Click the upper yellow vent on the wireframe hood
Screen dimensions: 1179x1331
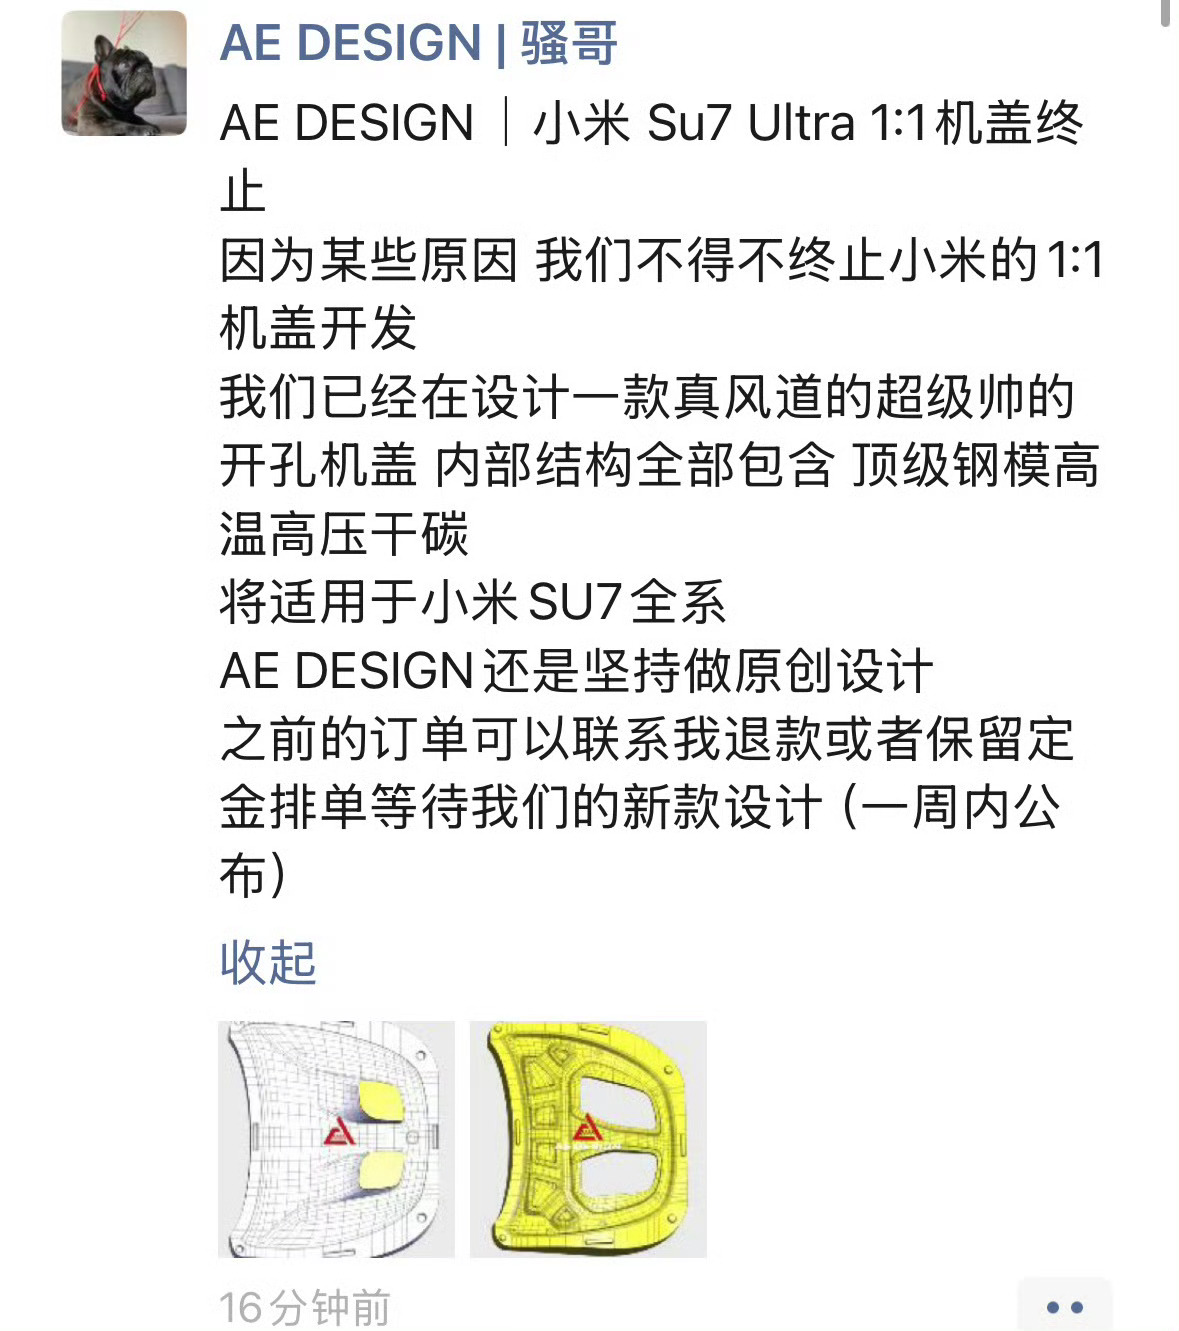click(x=379, y=1102)
